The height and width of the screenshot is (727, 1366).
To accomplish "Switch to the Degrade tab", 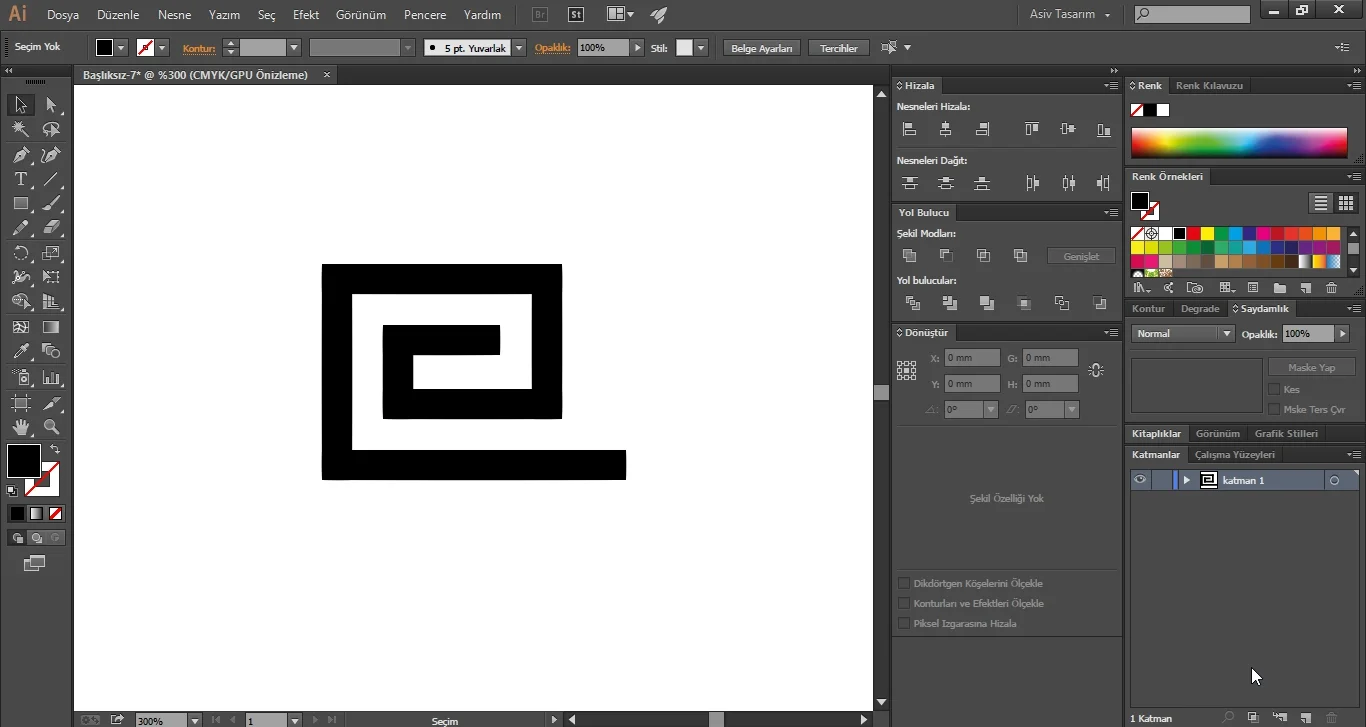I will 1200,309.
